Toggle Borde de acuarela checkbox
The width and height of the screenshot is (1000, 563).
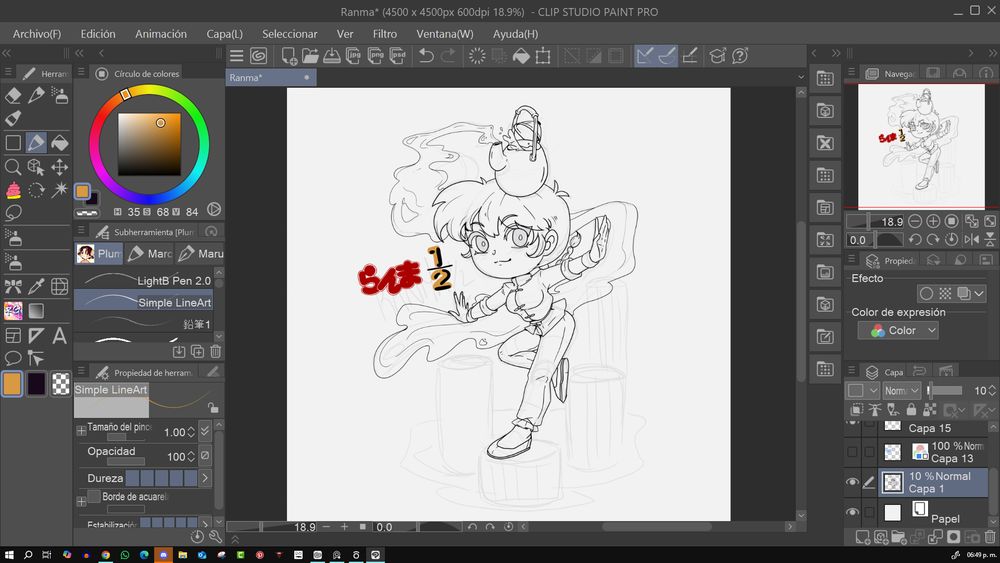coord(94,496)
